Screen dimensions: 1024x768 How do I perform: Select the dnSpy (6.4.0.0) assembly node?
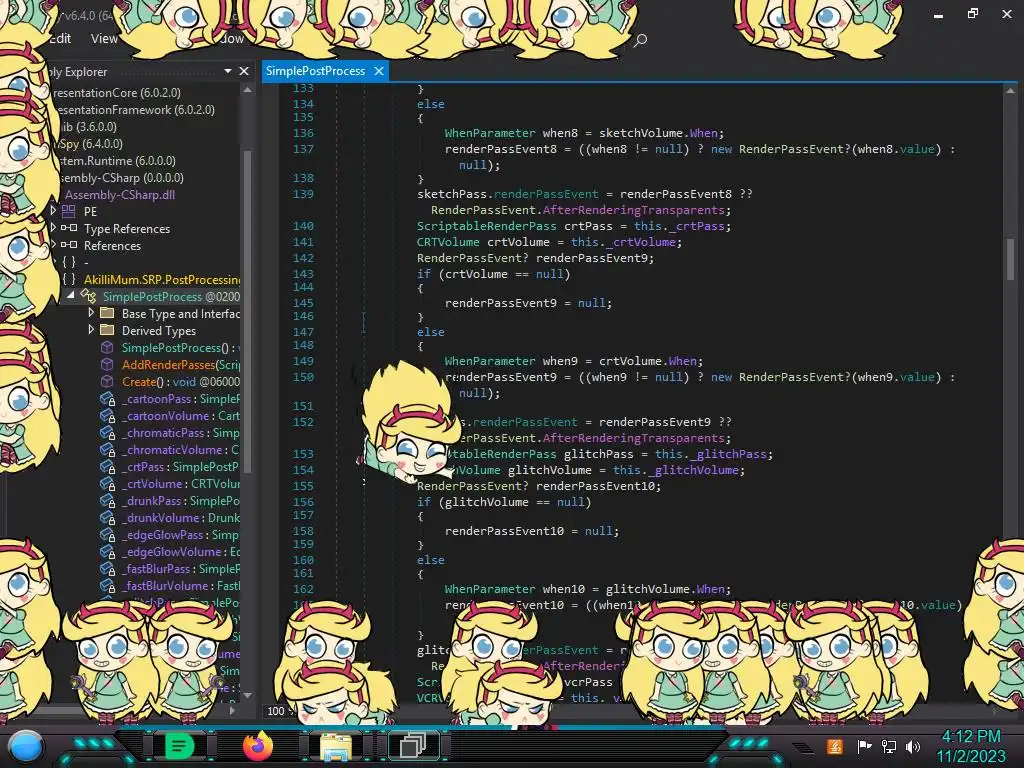pyautogui.click(x=90, y=144)
